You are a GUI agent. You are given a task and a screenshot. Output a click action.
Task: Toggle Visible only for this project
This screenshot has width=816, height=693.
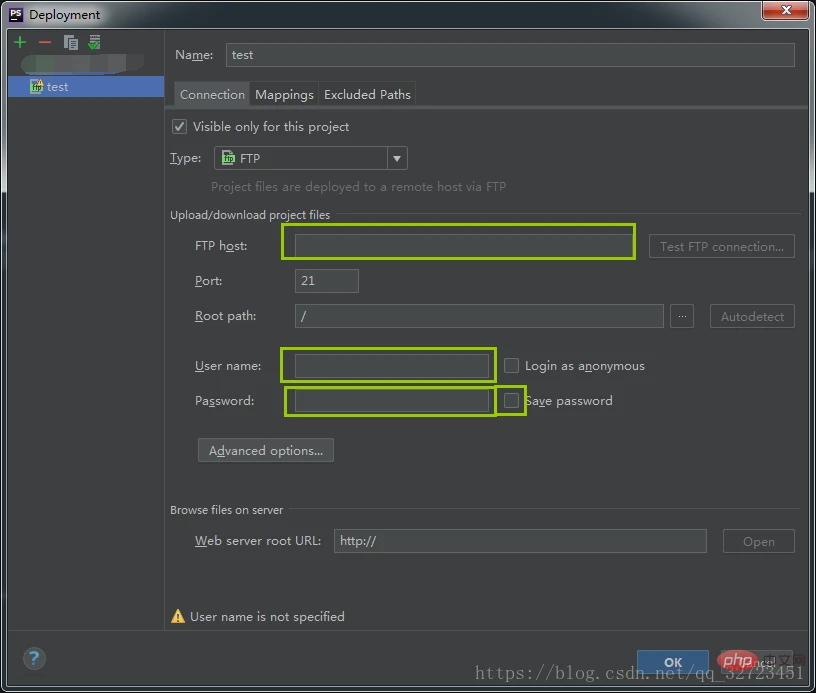tap(180, 127)
